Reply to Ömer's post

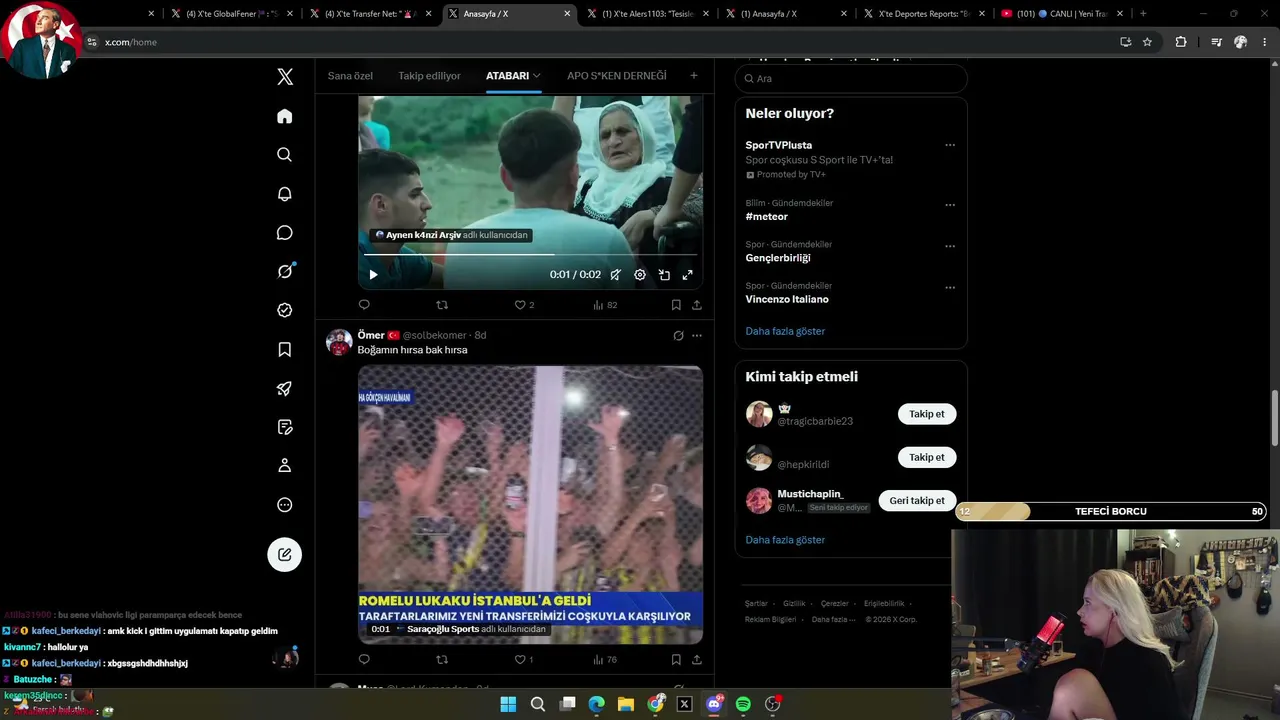pos(364,660)
